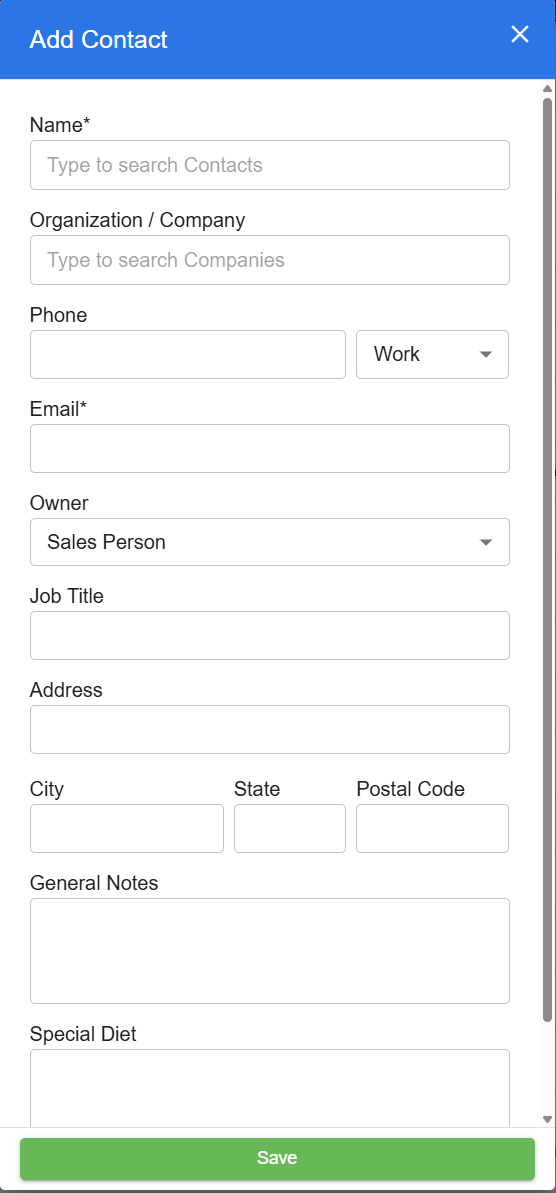Click the Owner dropdown arrow
This screenshot has width=556, height=1193.
[486, 542]
